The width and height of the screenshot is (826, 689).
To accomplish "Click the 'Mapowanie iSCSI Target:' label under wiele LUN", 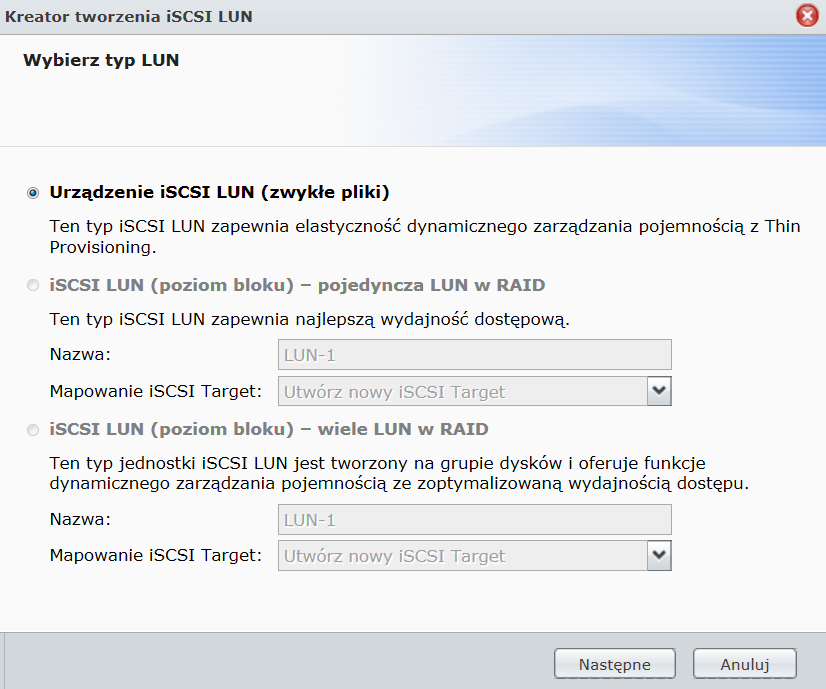I will 156,555.
